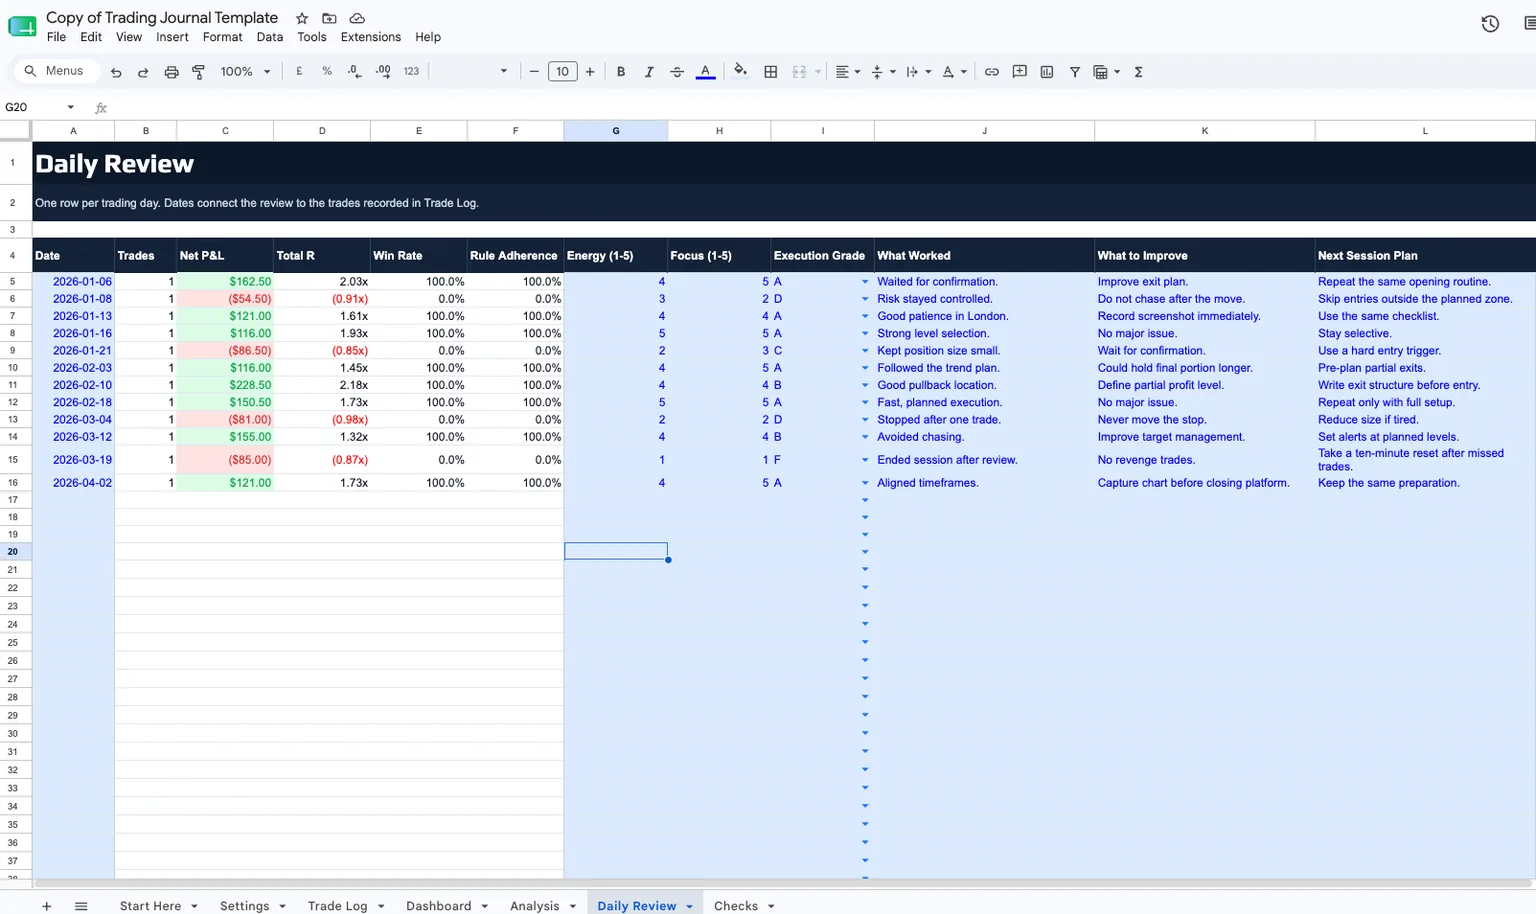Click the font size field
The width and height of the screenshot is (1536, 914).
[562, 72]
